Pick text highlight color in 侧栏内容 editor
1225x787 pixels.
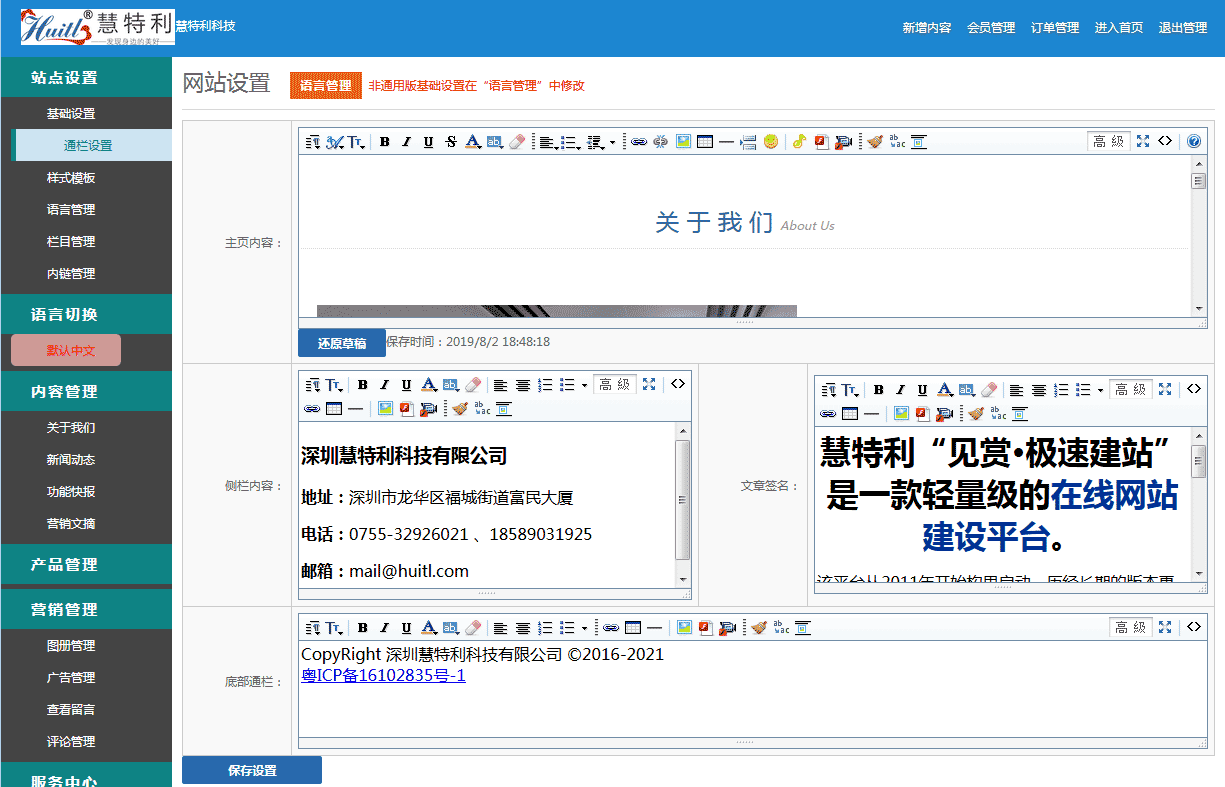tap(450, 385)
